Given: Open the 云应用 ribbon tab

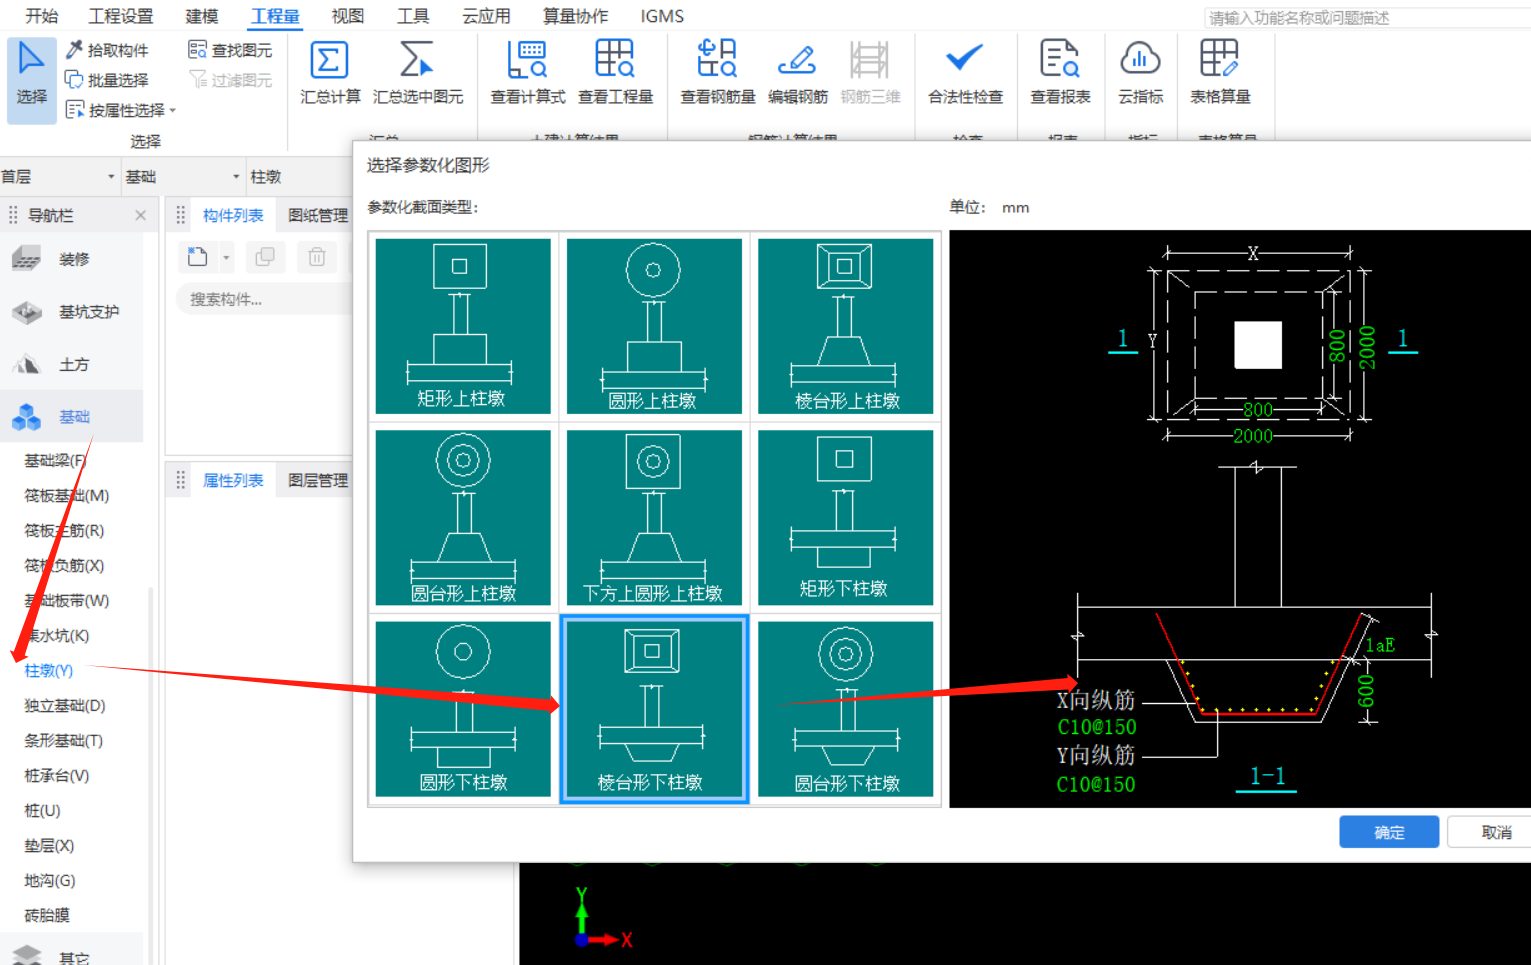Looking at the screenshot, I should [486, 16].
